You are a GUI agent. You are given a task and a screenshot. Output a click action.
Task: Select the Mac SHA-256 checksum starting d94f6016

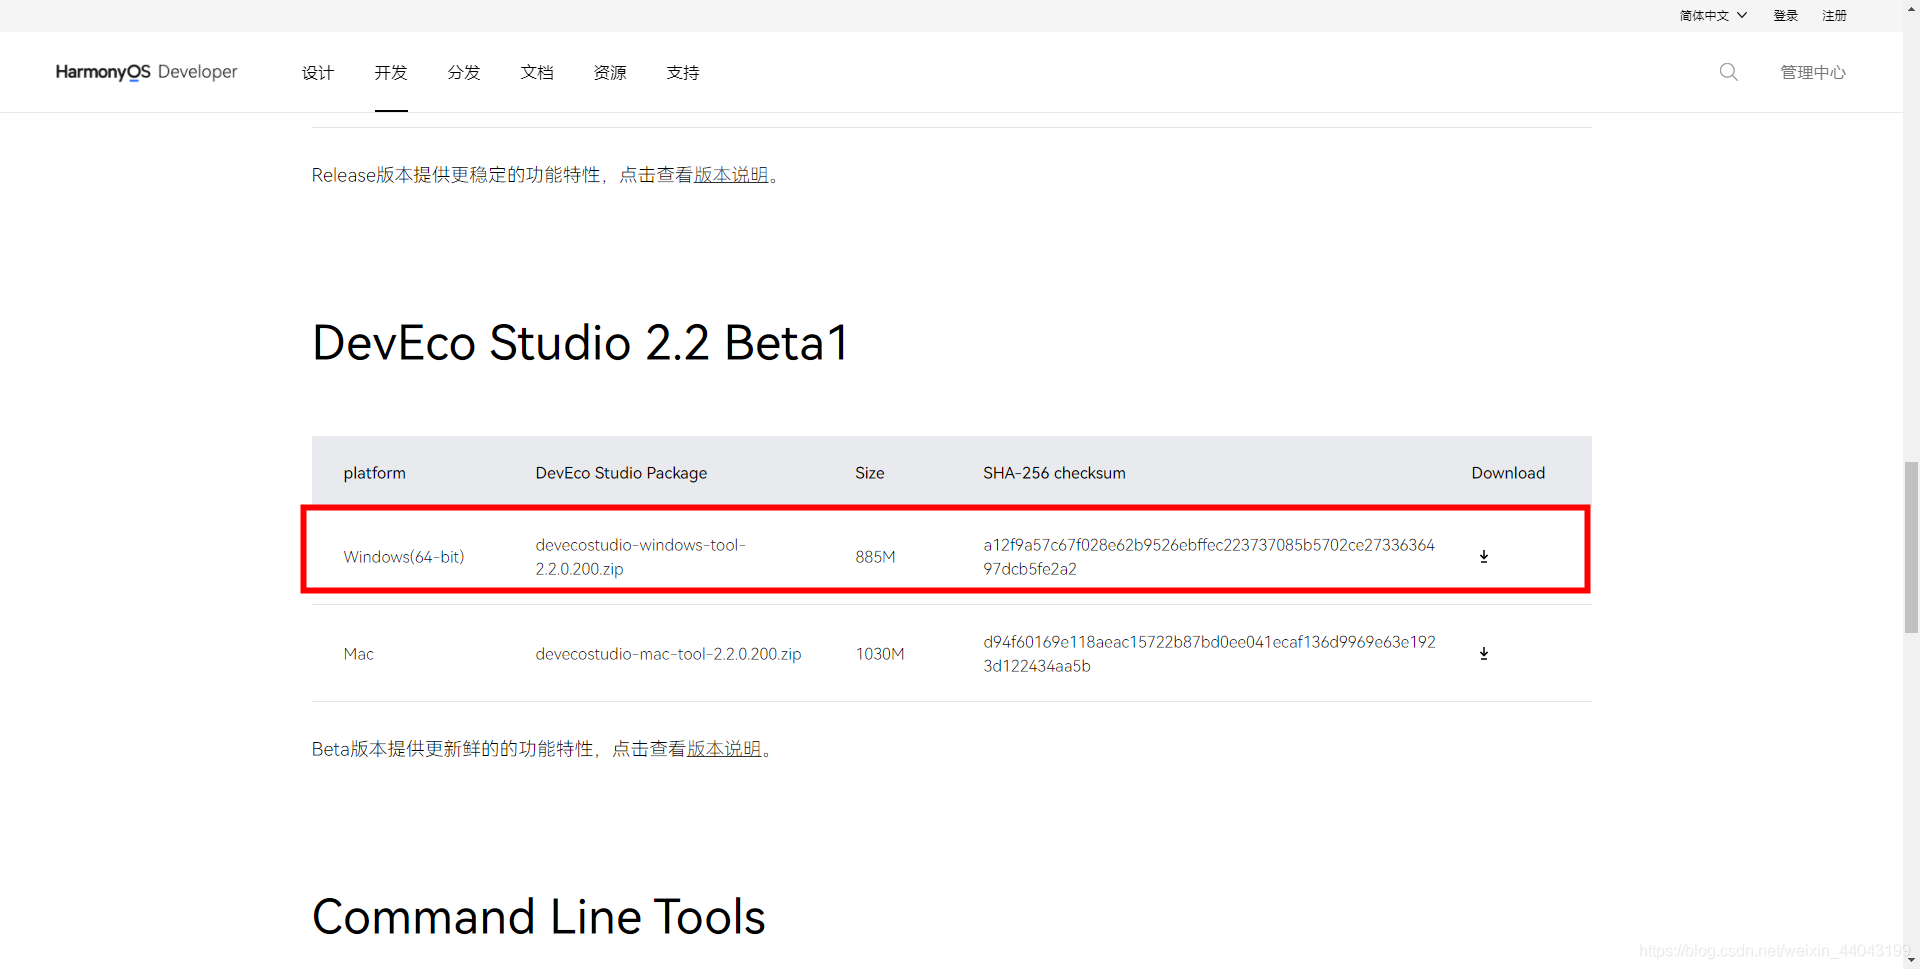pos(1209,654)
